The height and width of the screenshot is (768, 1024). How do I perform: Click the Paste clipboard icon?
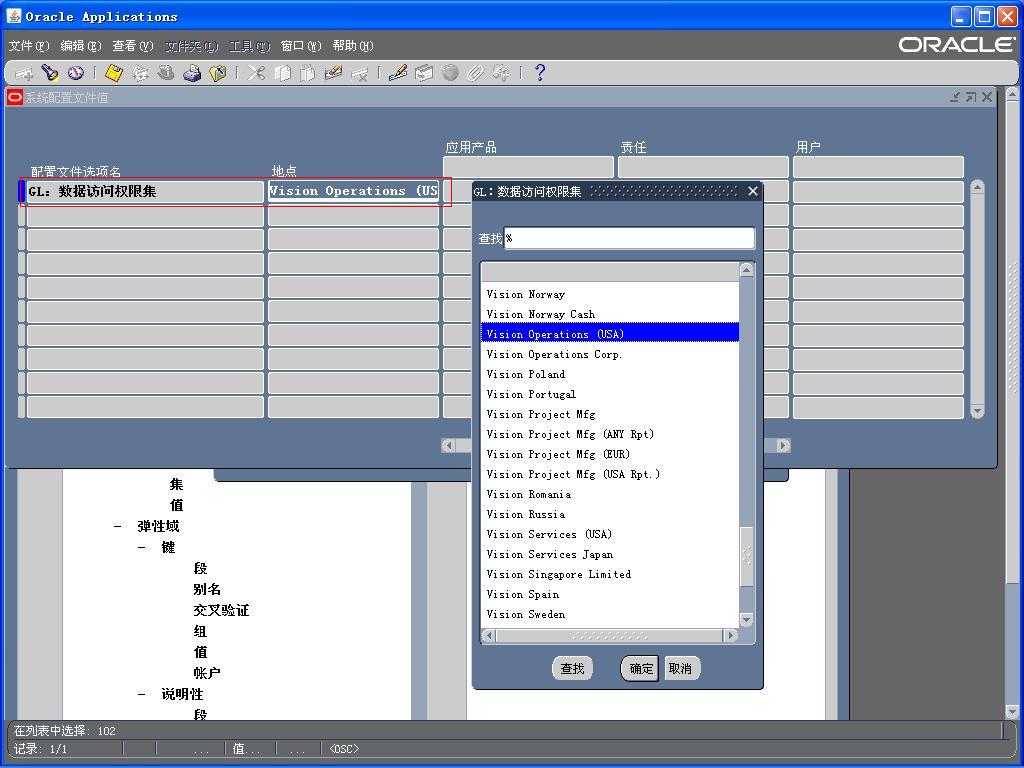[x=308, y=73]
